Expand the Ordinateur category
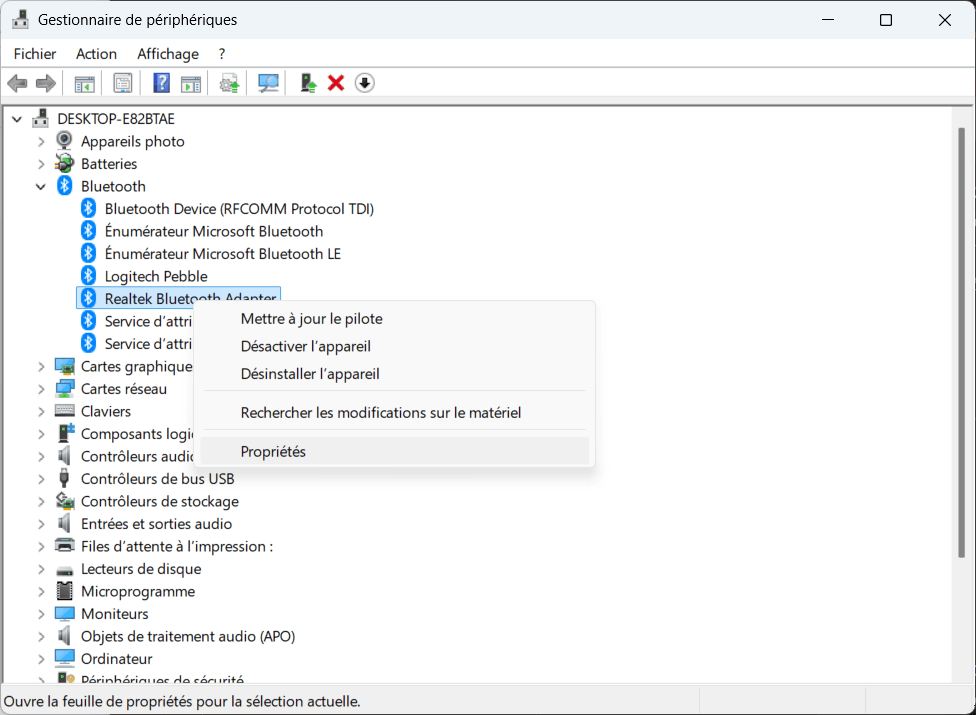976x715 pixels. (x=41, y=659)
